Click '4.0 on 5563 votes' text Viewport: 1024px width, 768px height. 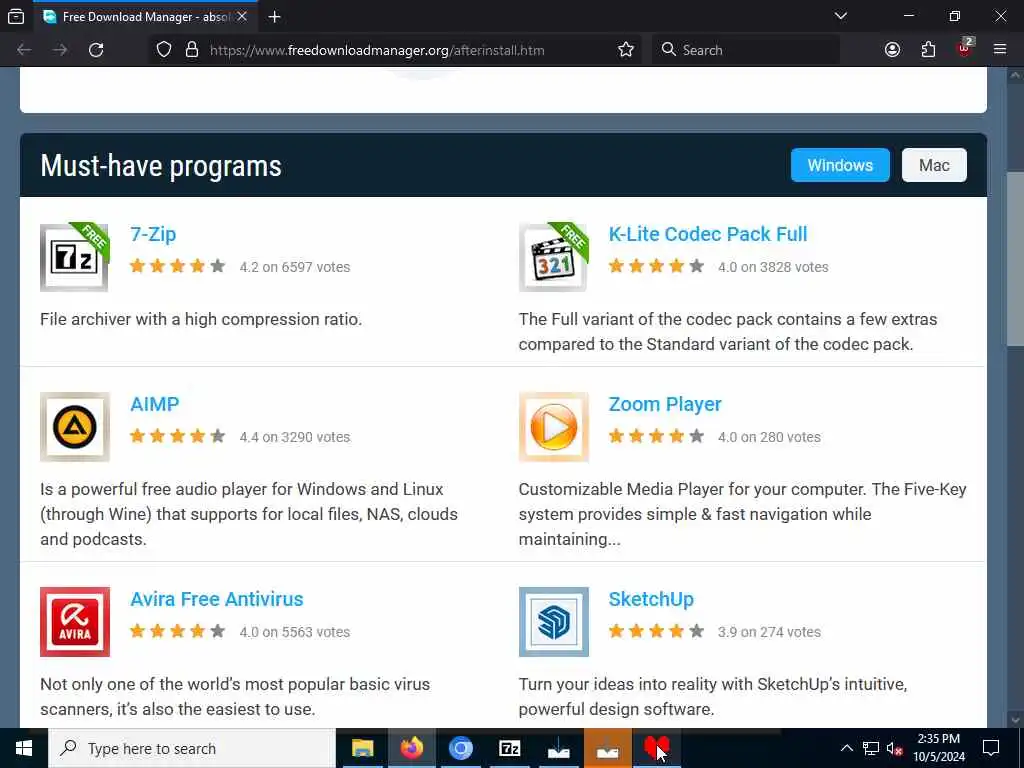(x=295, y=632)
